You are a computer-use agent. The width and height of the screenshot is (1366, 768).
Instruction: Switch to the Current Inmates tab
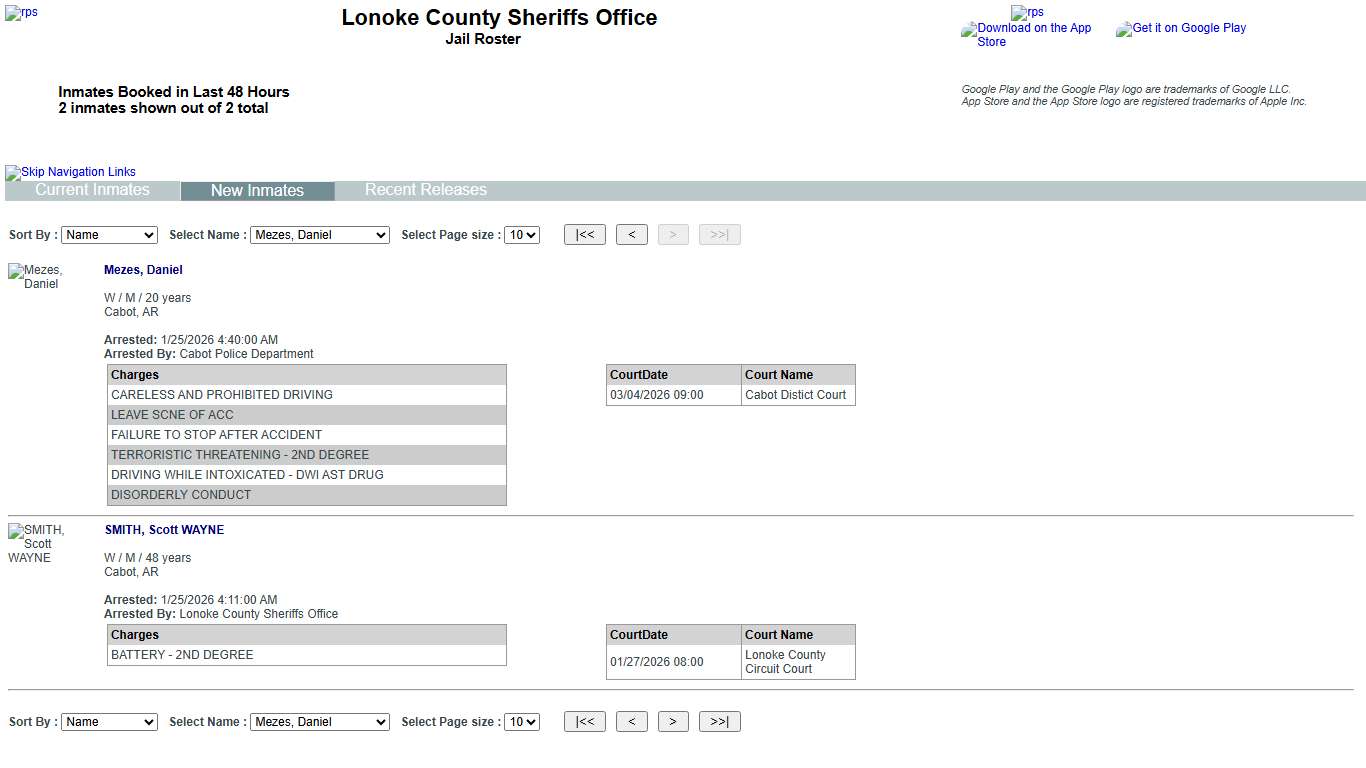click(x=92, y=190)
